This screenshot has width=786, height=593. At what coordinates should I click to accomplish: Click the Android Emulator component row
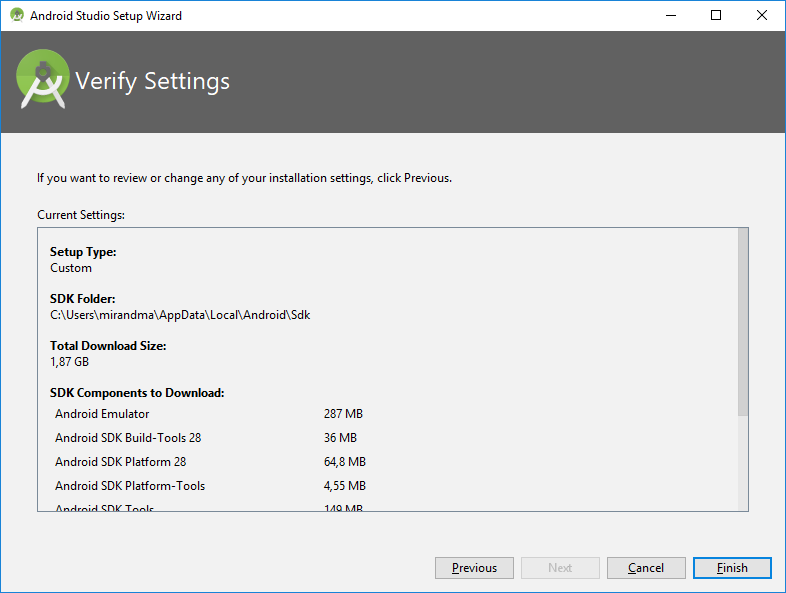[102, 414]
